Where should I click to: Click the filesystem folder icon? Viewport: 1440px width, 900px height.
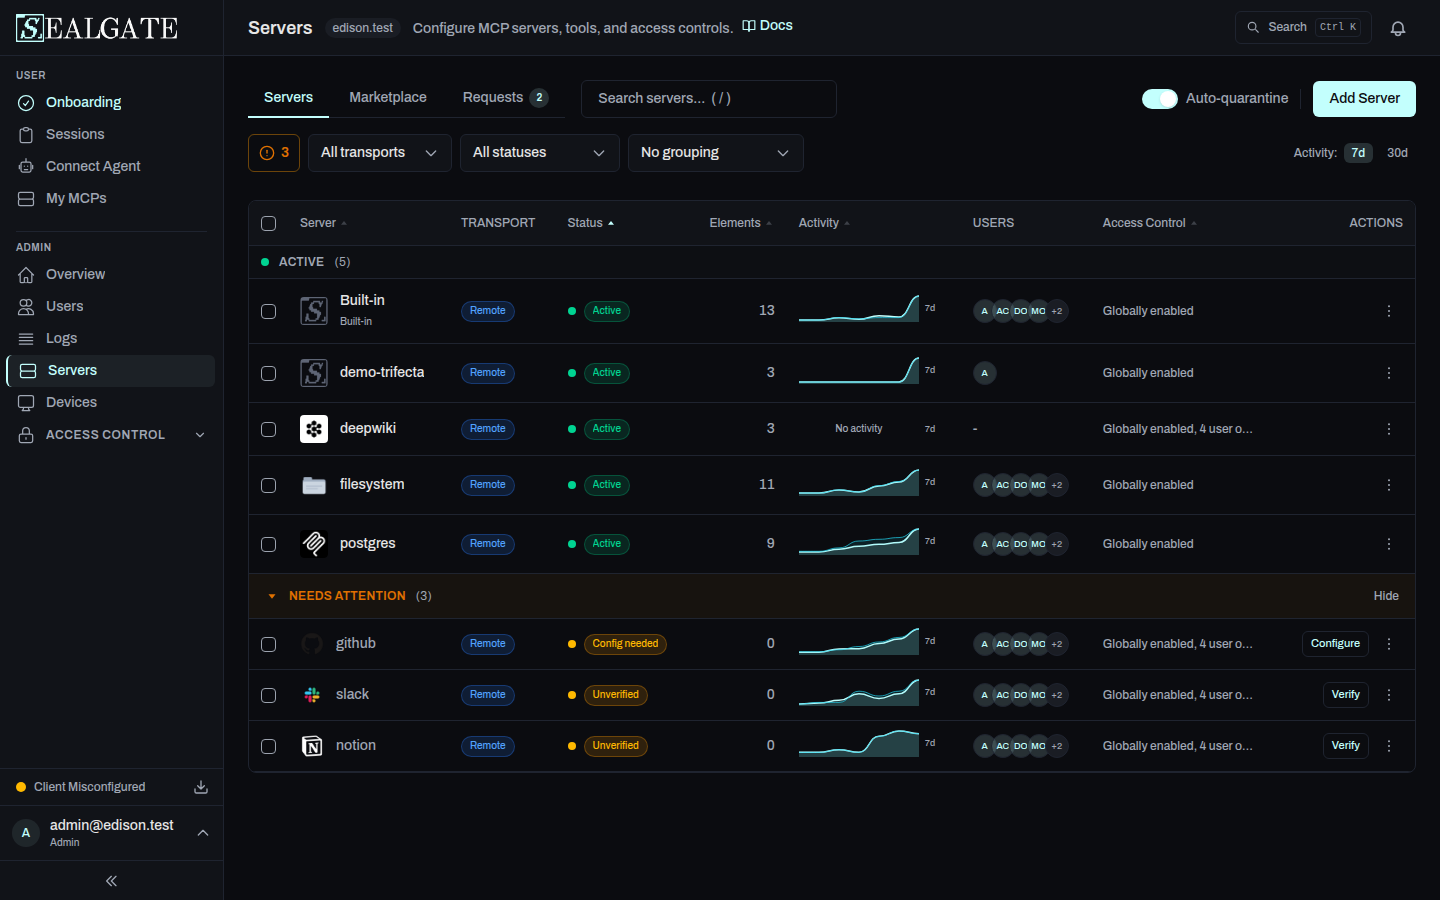(x=314, y=485)
